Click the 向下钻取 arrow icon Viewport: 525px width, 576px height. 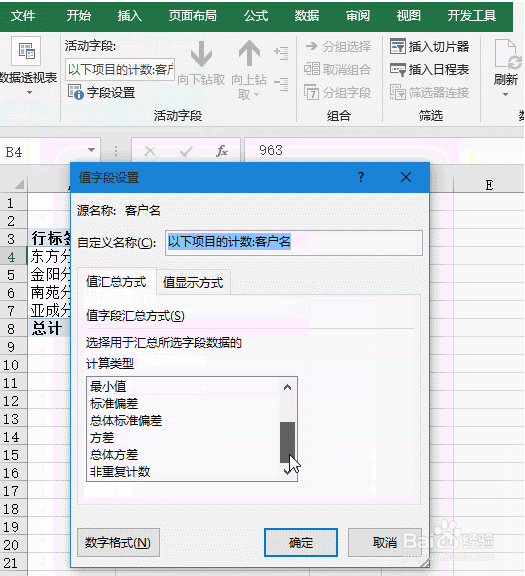tap(201, 54)
